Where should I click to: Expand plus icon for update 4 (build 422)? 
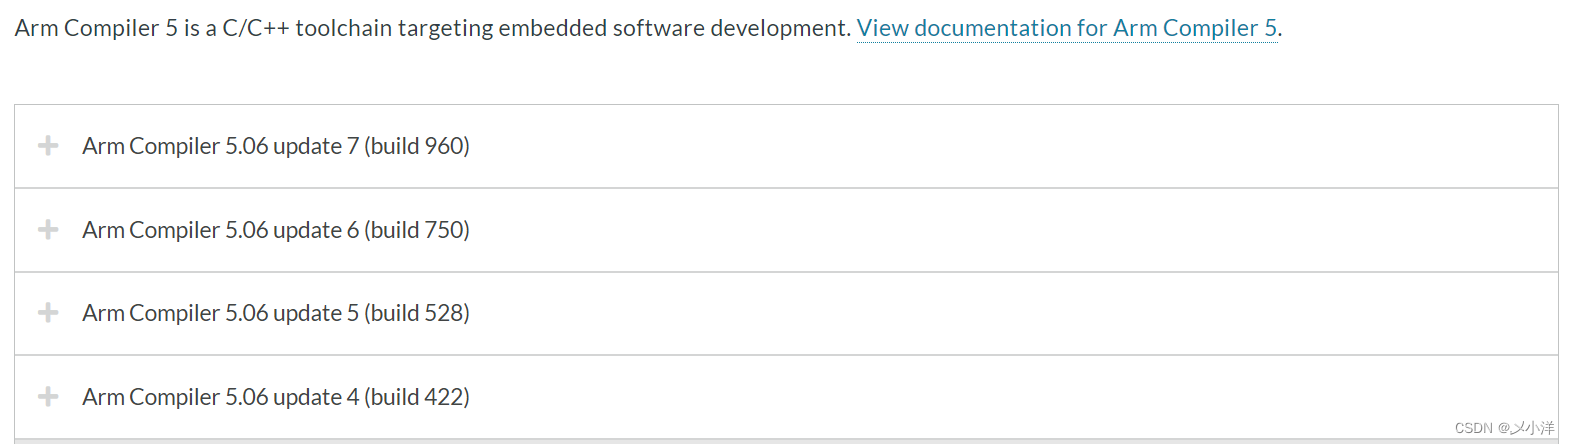click(48, 397)
